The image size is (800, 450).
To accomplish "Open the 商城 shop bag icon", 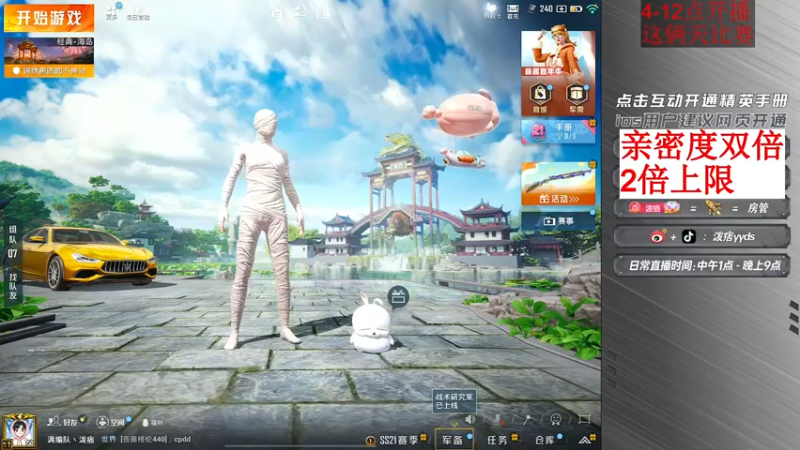I will tap(540, 97).
